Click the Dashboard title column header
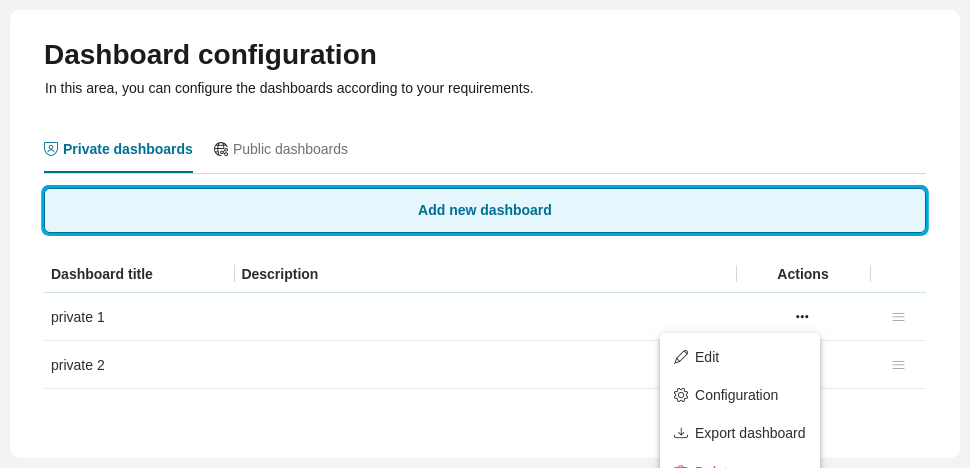Viewport: 970px width, 468px height. [102, 274]
